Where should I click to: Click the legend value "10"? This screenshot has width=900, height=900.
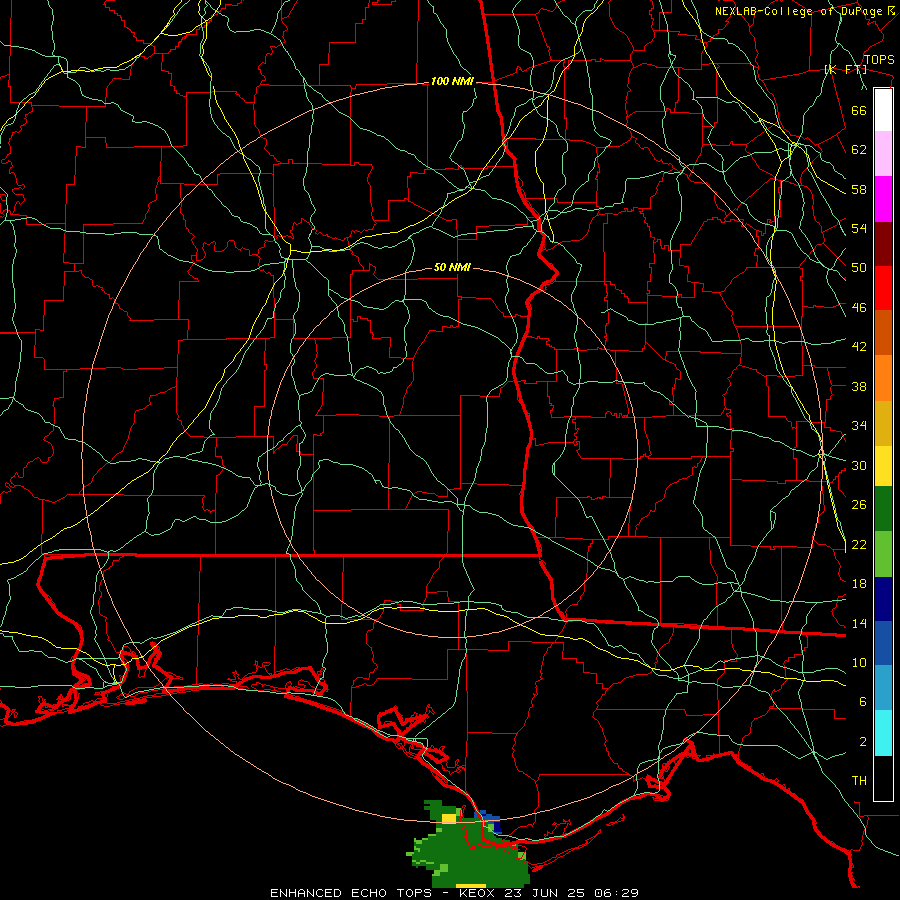[x=859, y=663]
